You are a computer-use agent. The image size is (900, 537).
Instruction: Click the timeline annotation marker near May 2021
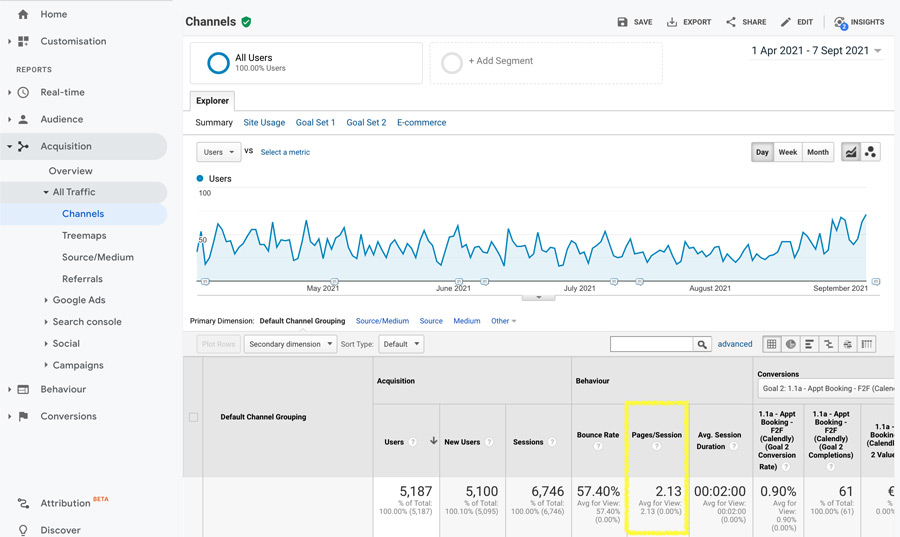(x=335, y=282)
